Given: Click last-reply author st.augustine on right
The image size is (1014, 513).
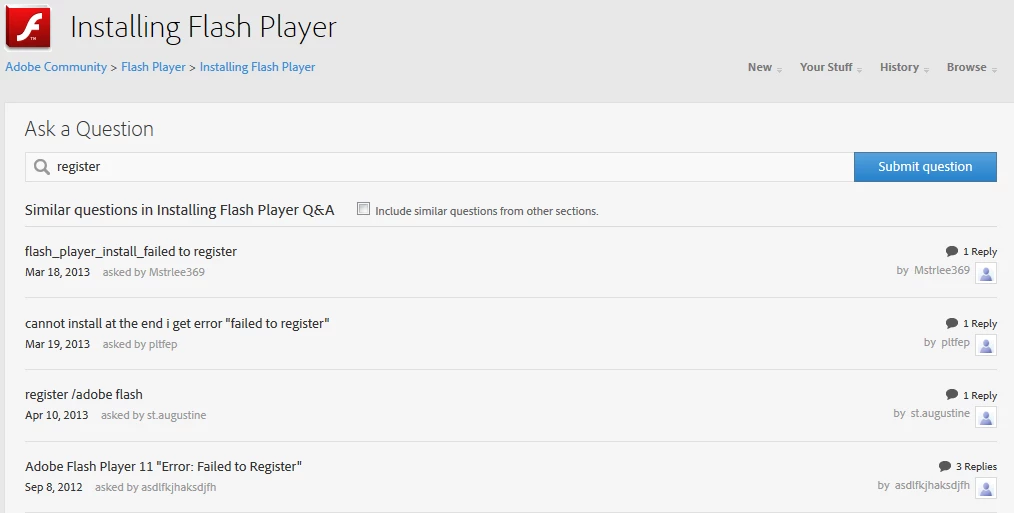Looking at the screenshot, I should tap(940, 413).
